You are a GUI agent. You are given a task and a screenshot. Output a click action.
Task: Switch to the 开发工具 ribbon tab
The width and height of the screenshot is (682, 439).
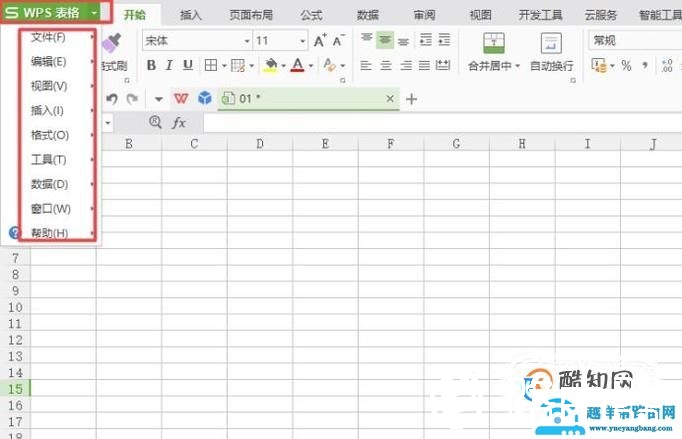click(x=541, y=15)
